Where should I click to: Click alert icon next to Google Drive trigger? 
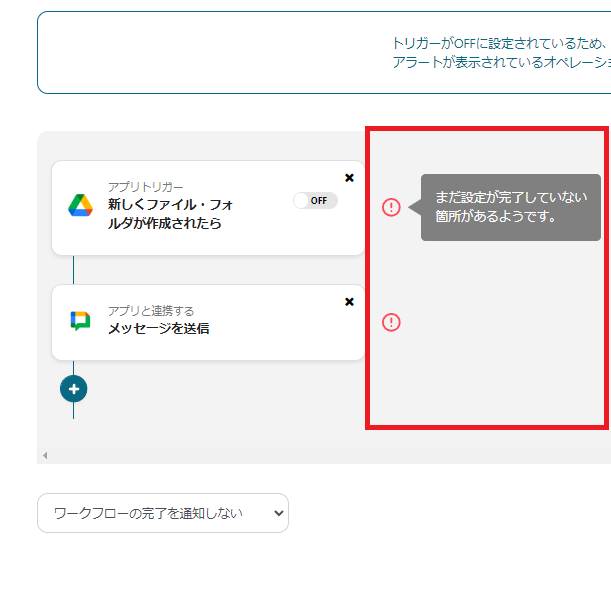(x=391, y=207)
